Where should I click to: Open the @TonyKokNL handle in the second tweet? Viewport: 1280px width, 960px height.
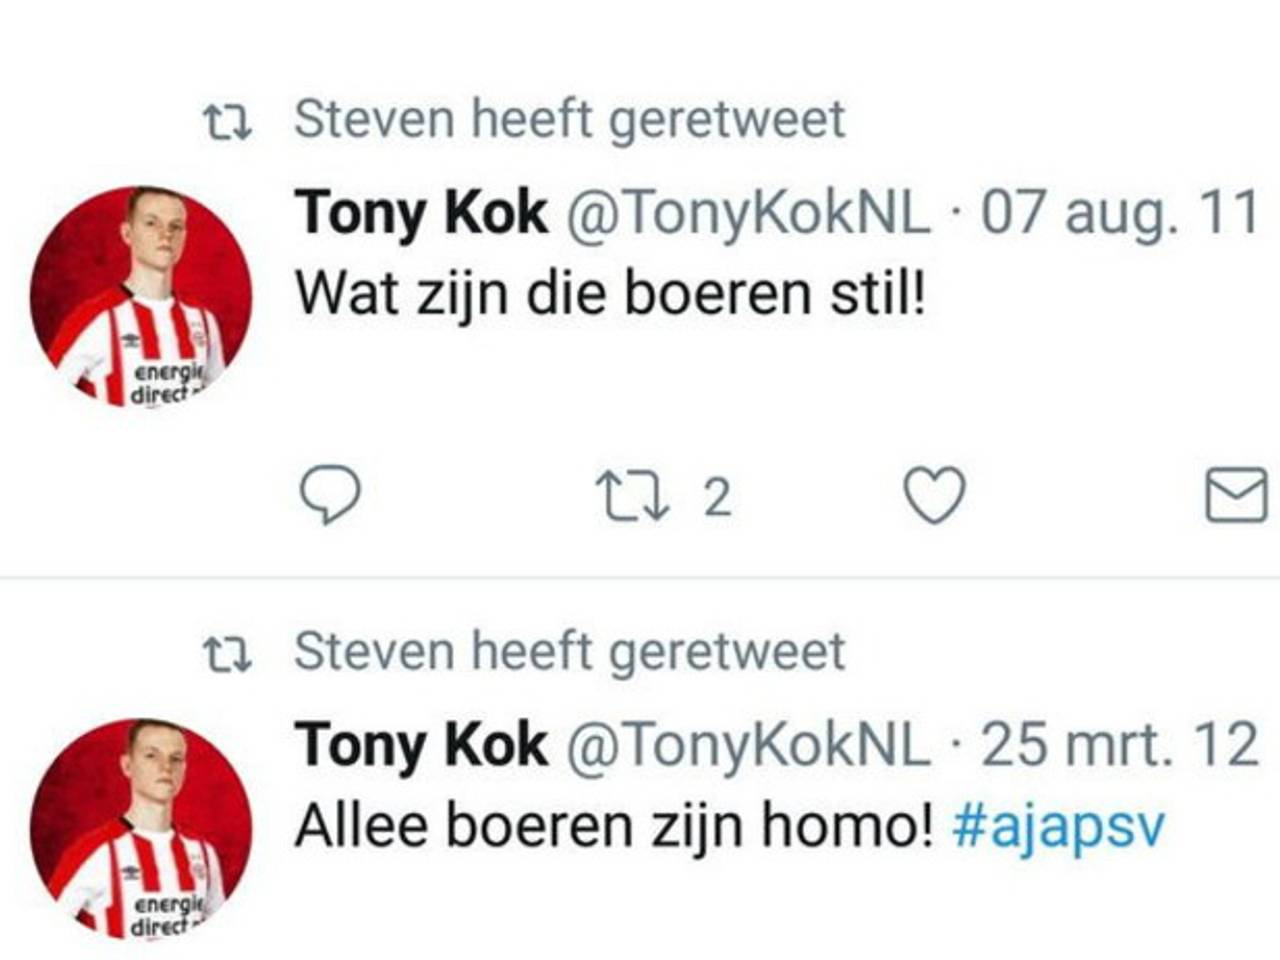(748, 746)
